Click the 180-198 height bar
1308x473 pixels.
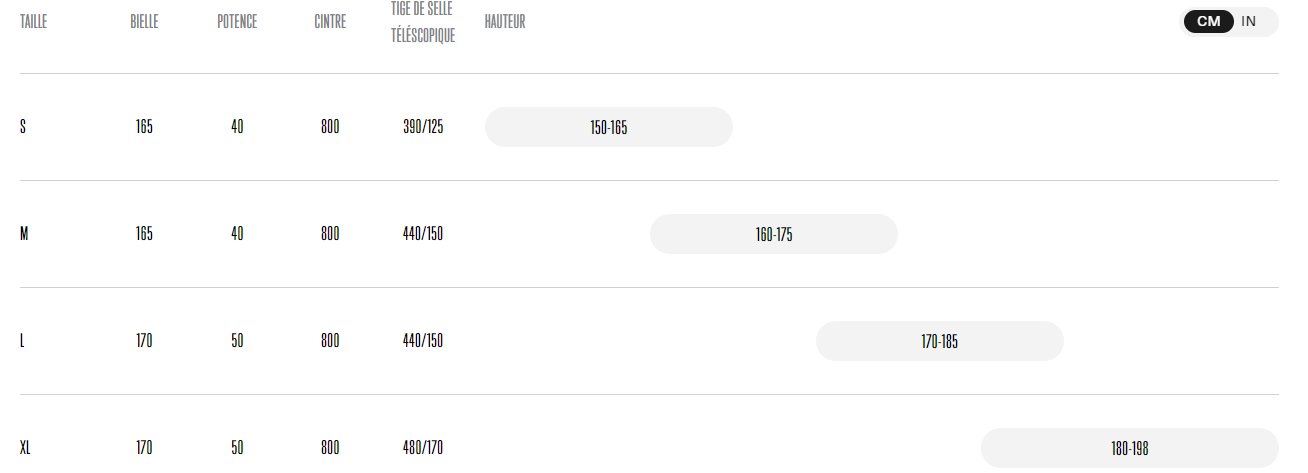(1130, 448)
